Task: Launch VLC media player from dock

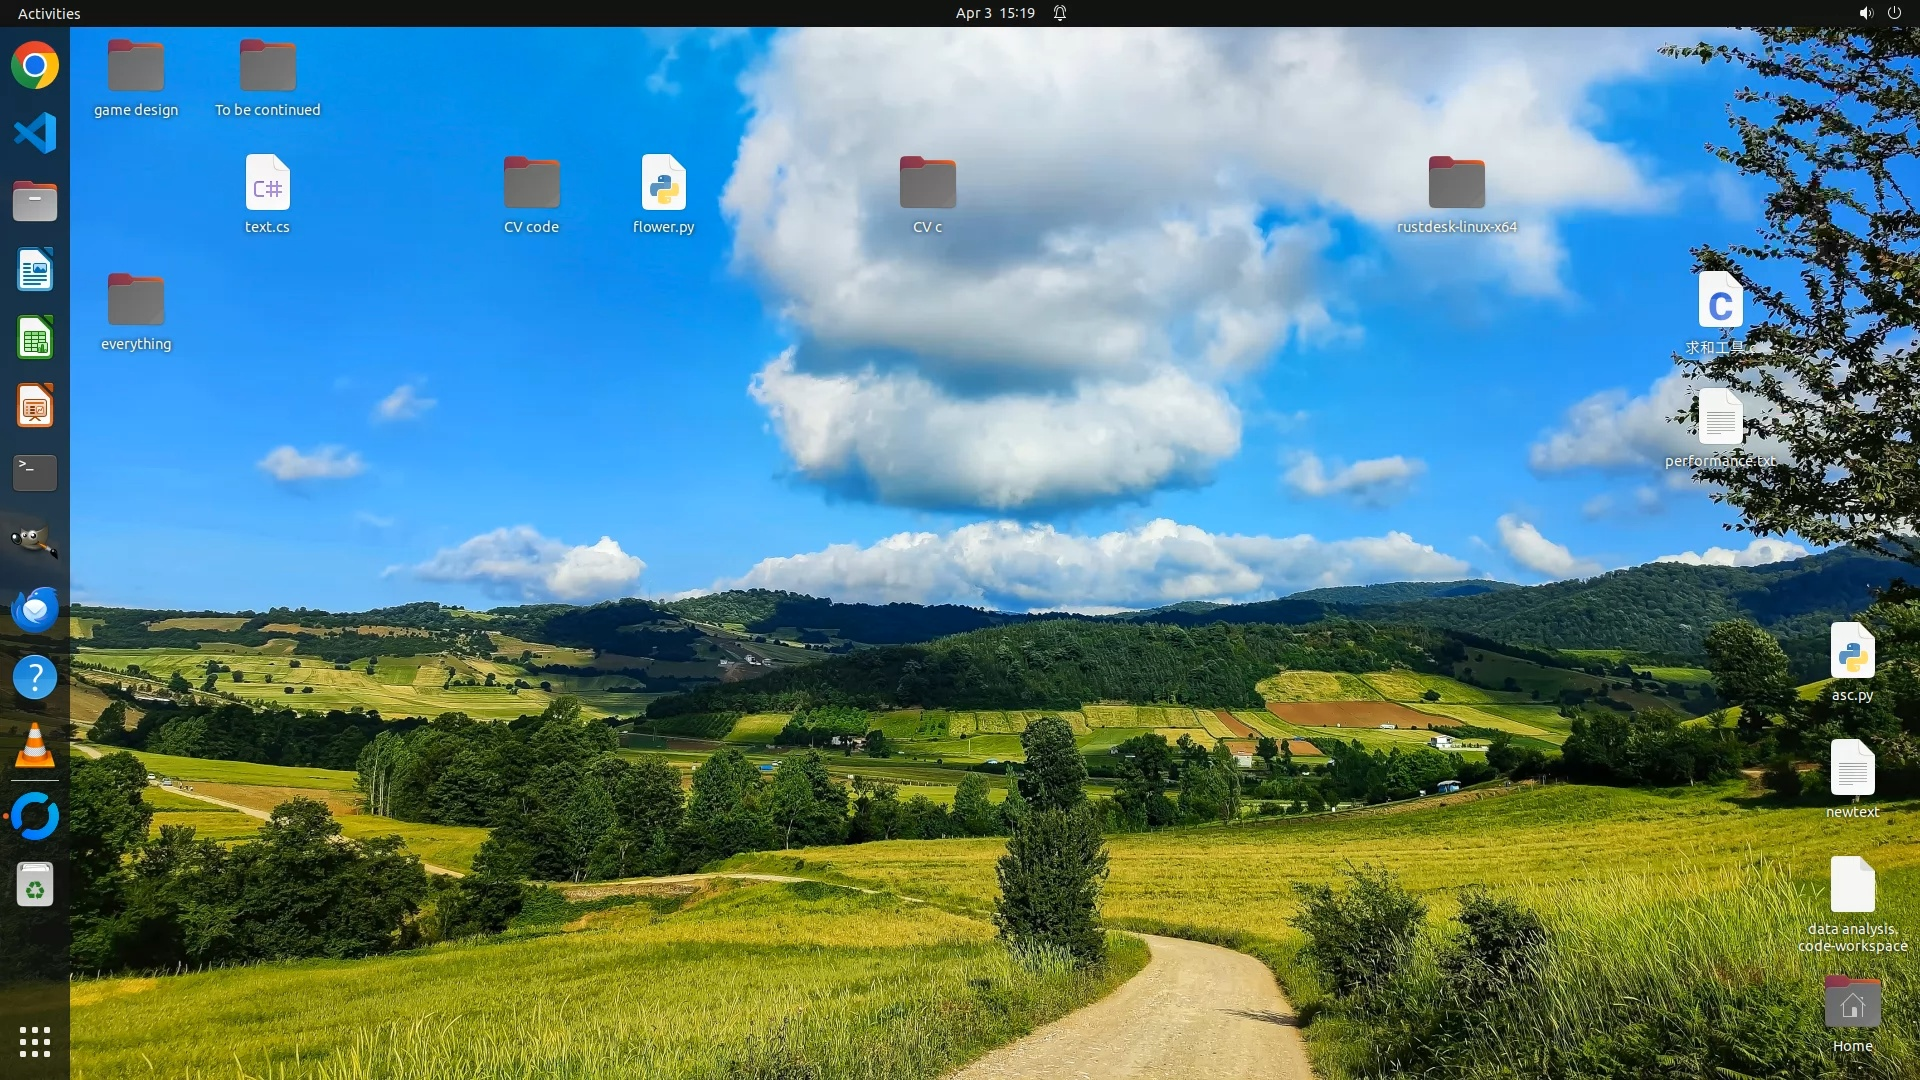Action: click(x=35, y=746)
